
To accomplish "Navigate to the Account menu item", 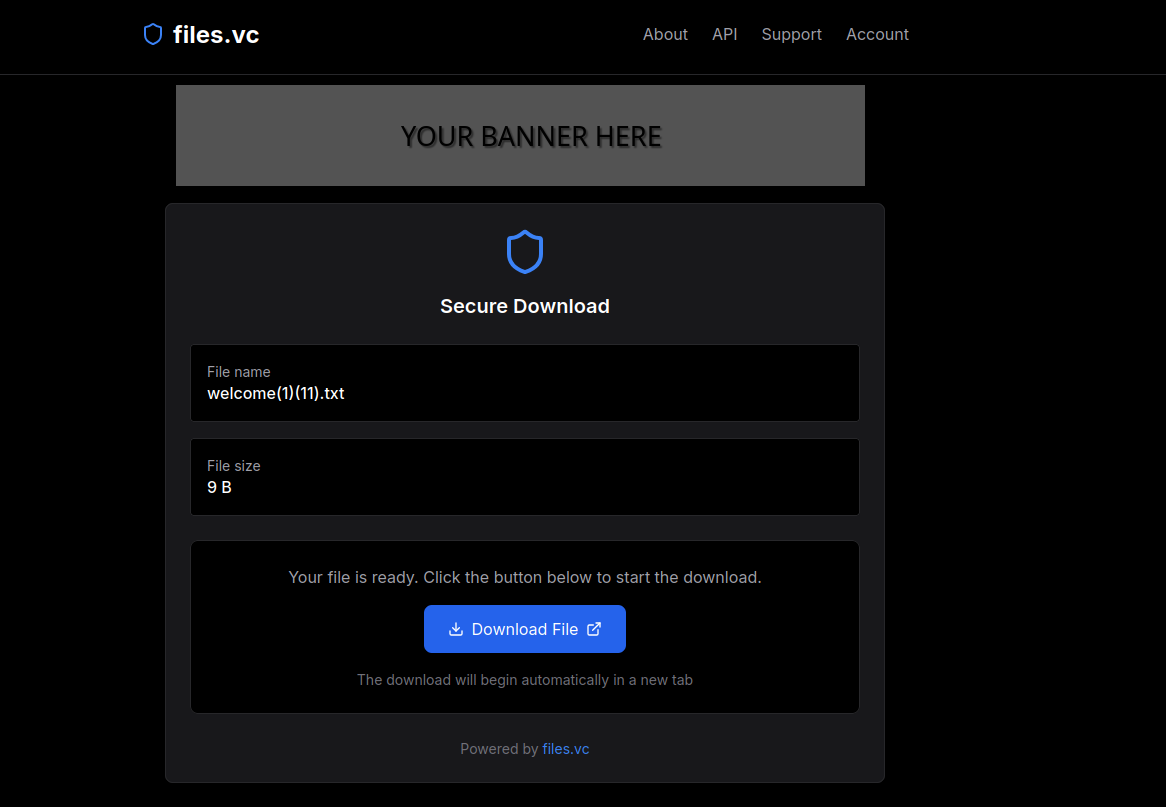I will pos(877,34).
